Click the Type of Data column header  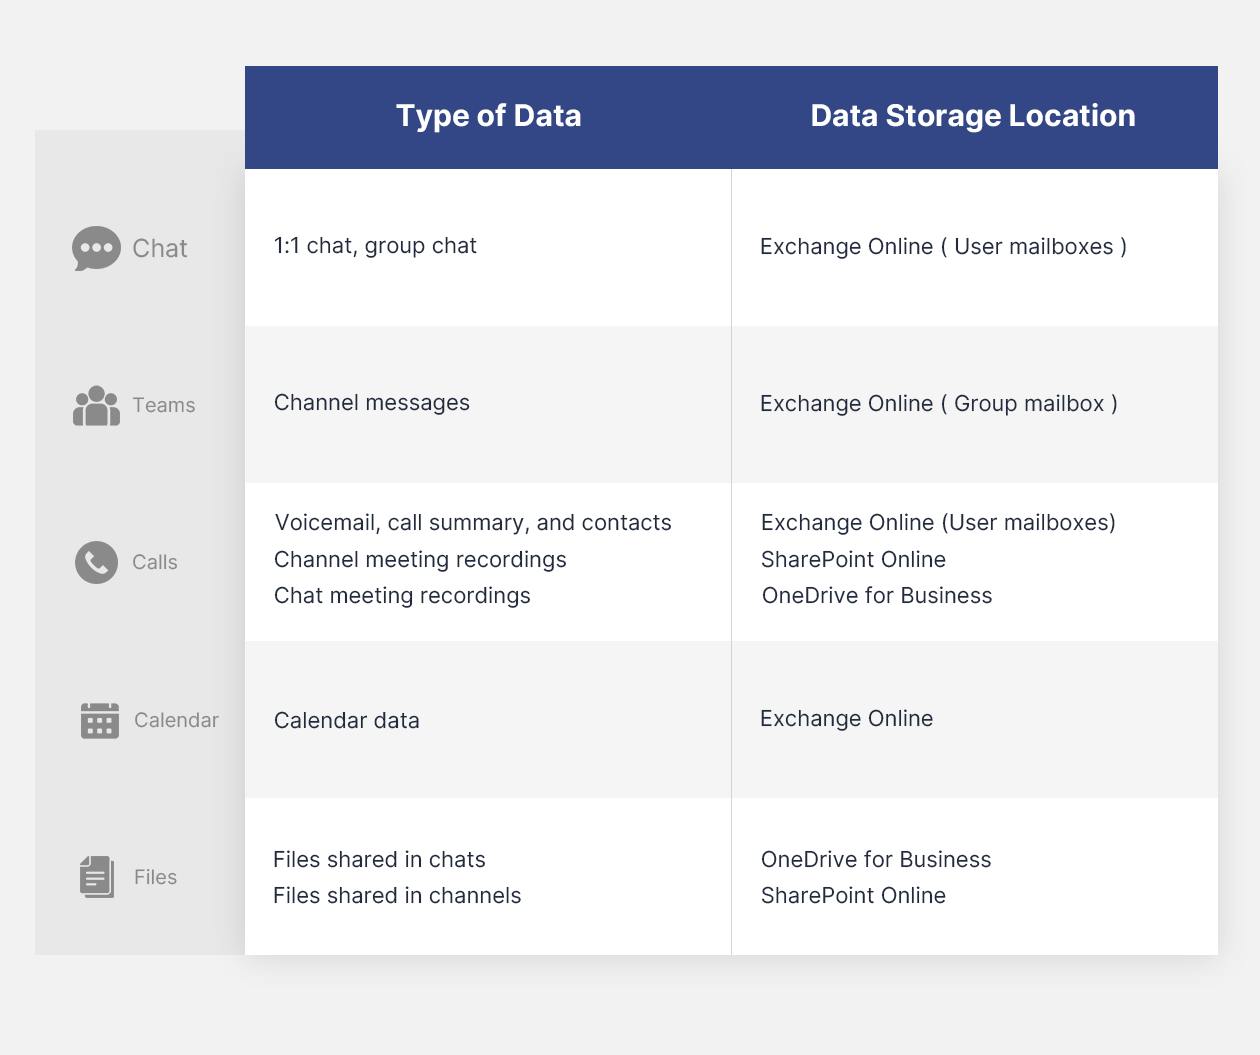tap(488, 116)
